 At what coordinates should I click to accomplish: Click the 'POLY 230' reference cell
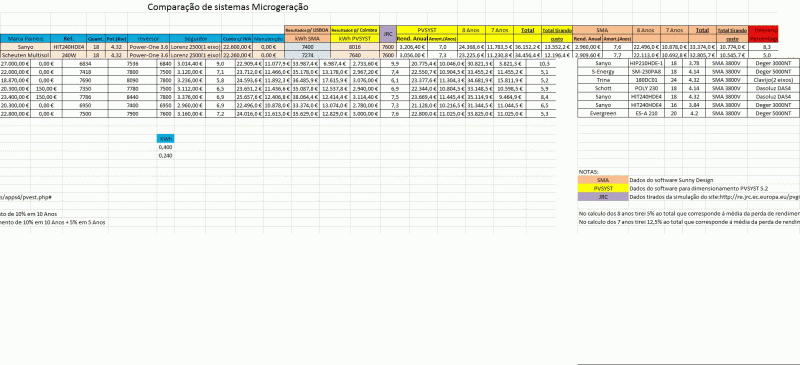(646, 88)
